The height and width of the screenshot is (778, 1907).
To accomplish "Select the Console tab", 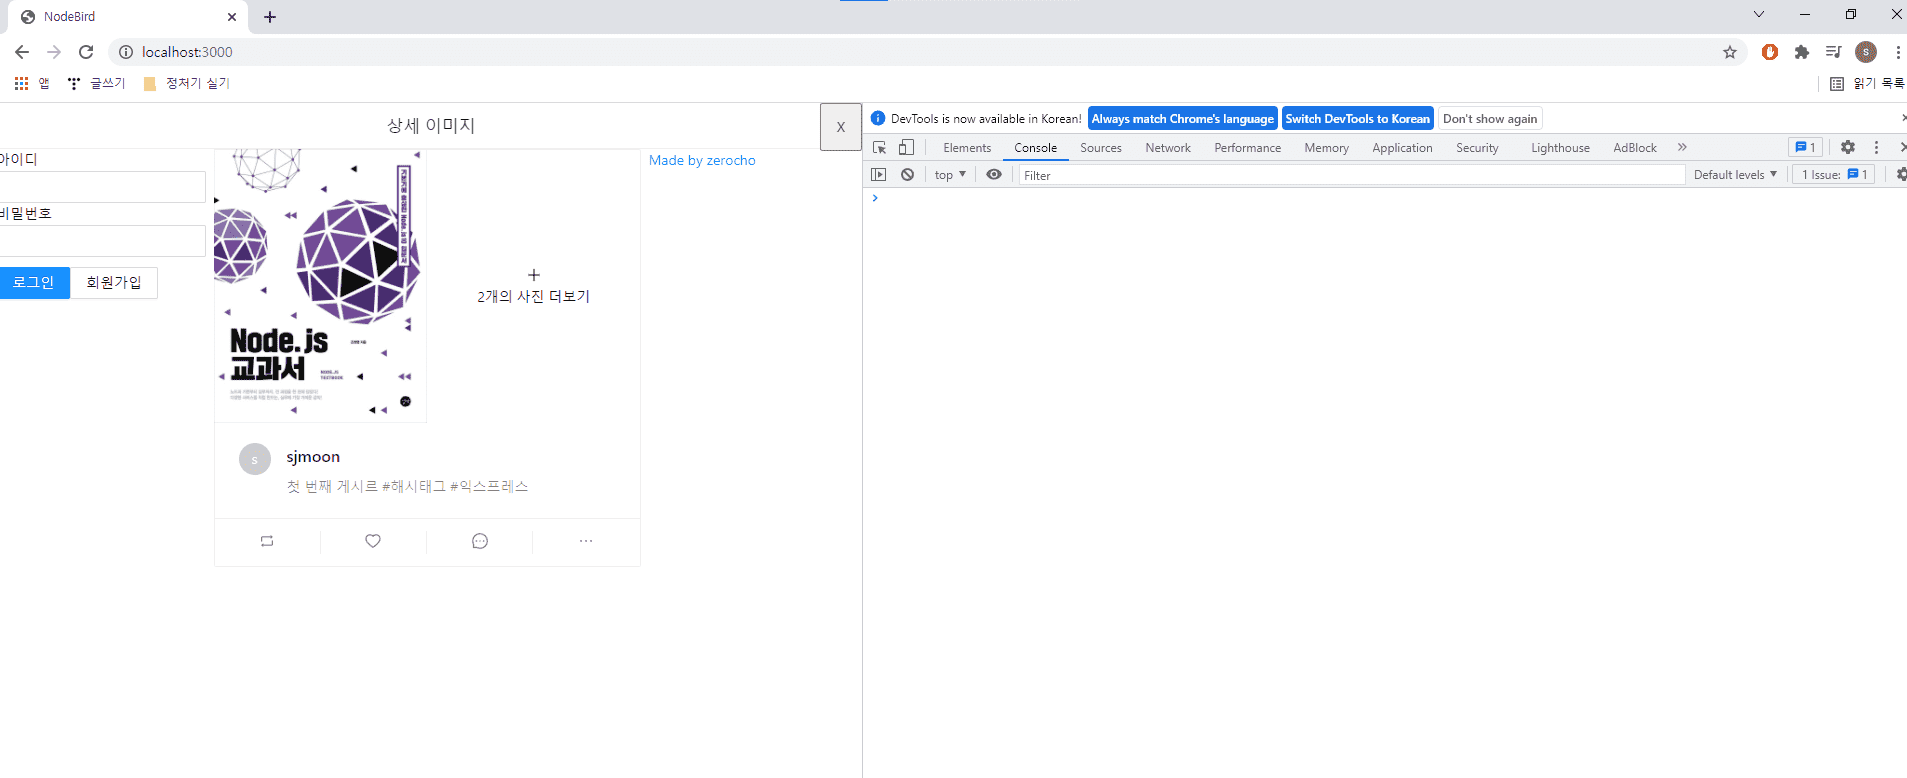I will pyautogui.click(x=1035, y=148).
